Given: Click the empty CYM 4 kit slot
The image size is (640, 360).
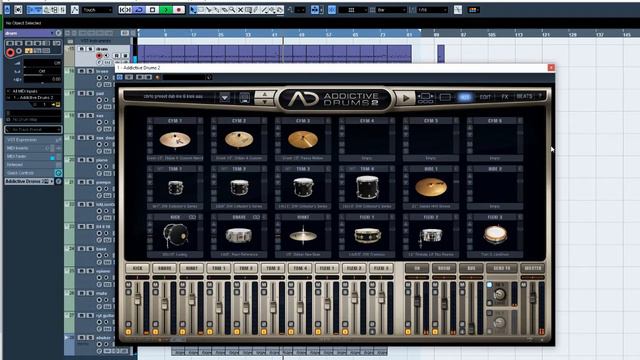Looking at the screenshot, I should [x=367, y=140].
